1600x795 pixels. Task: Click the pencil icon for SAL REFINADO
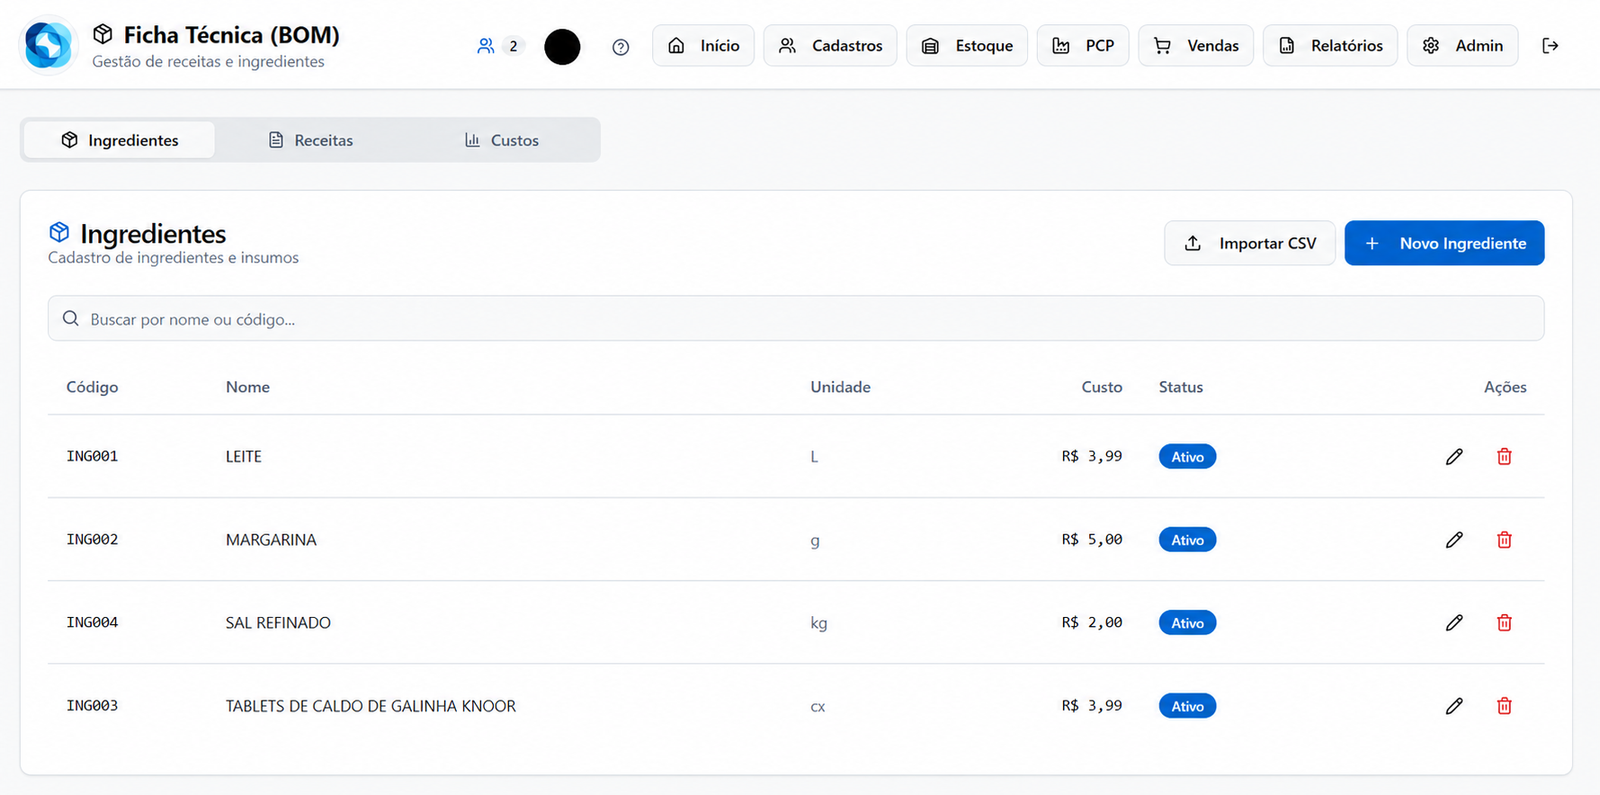(1454, 623)
